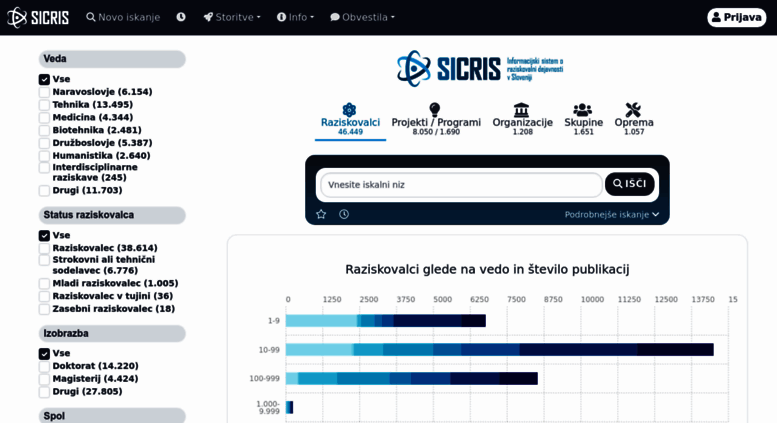Check Doktorat (14.220) filter
This screenshot has height=423, width=777.
click(x=44, y=367)
